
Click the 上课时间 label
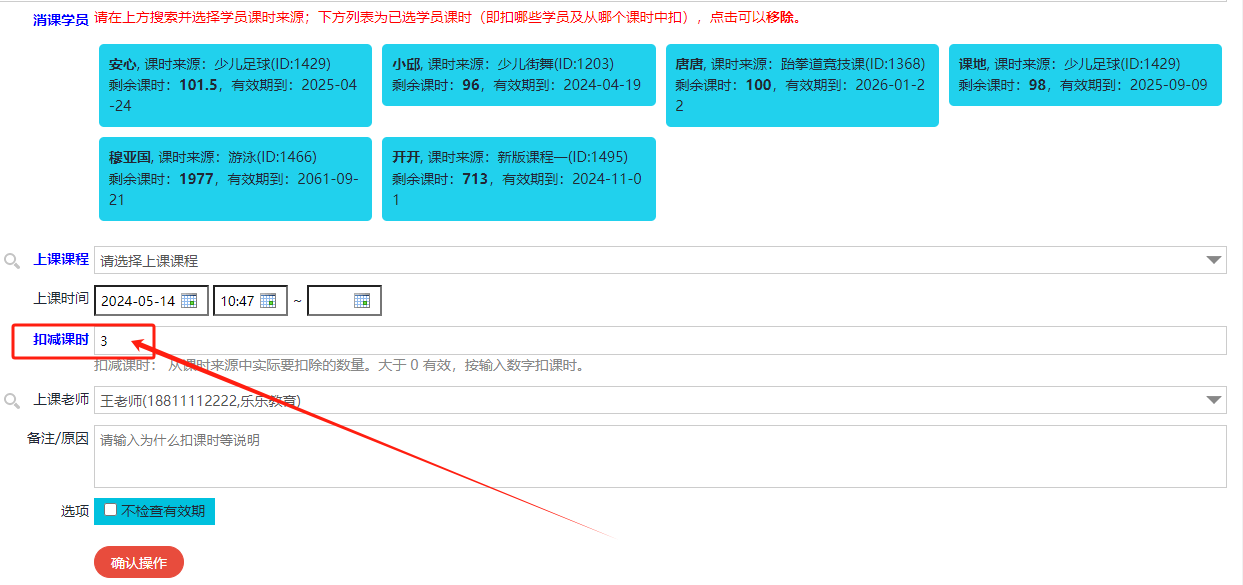(x=61, y=298)
